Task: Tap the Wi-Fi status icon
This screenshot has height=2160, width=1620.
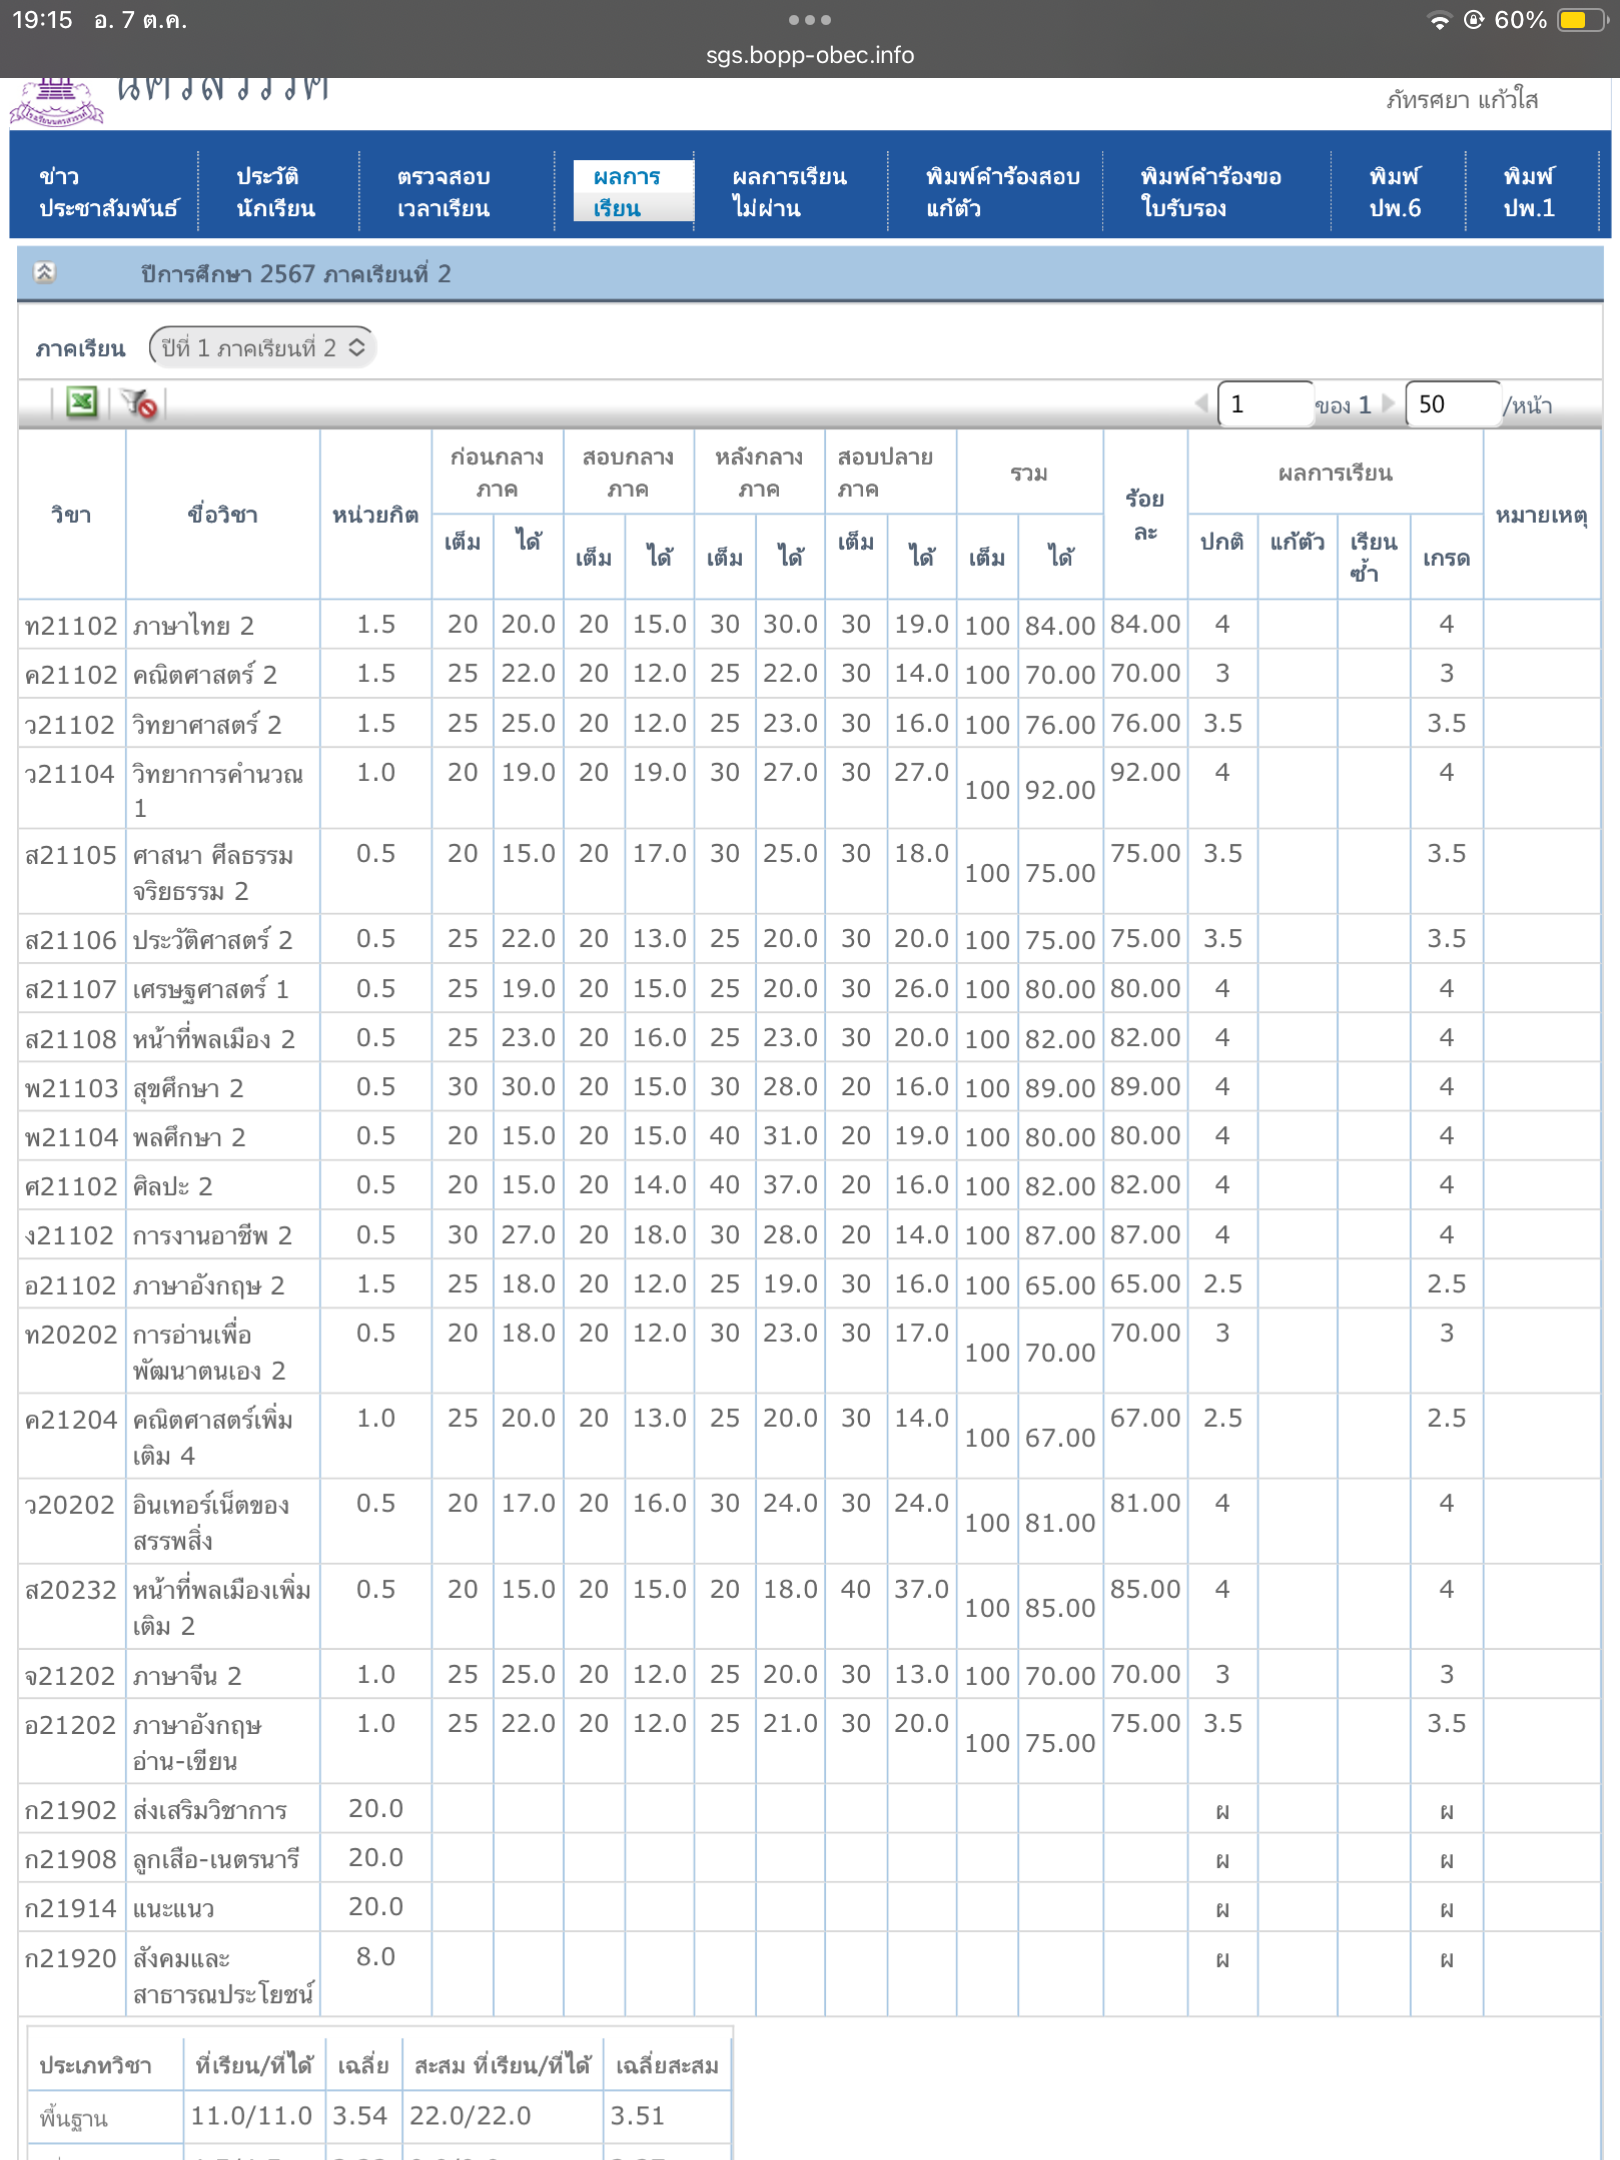Action: pos(1439,21)
